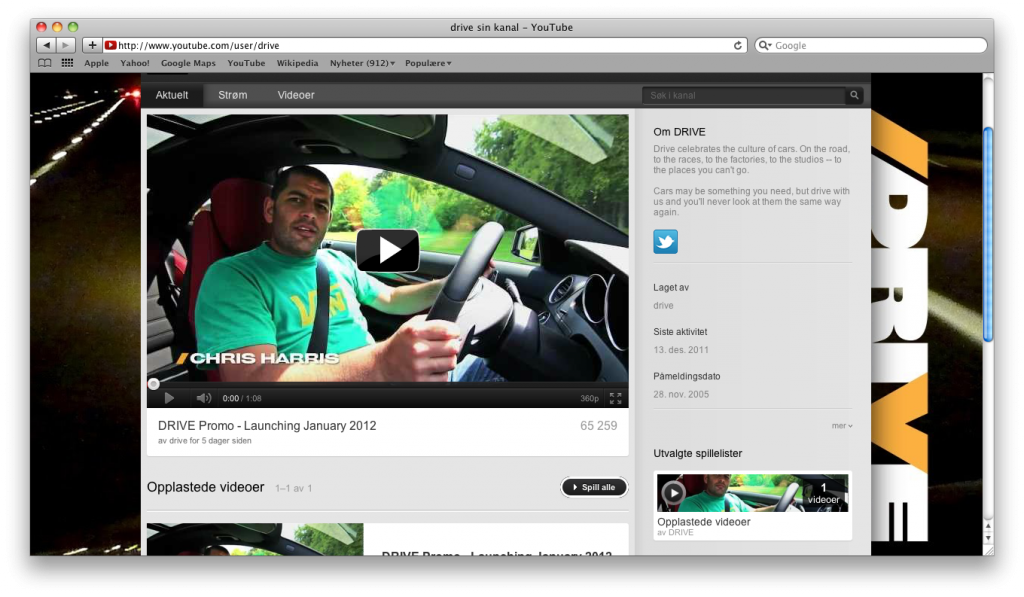Switch to the Videoer tab
Viewport: 1024px width, 597px height.
click(296, 95)
